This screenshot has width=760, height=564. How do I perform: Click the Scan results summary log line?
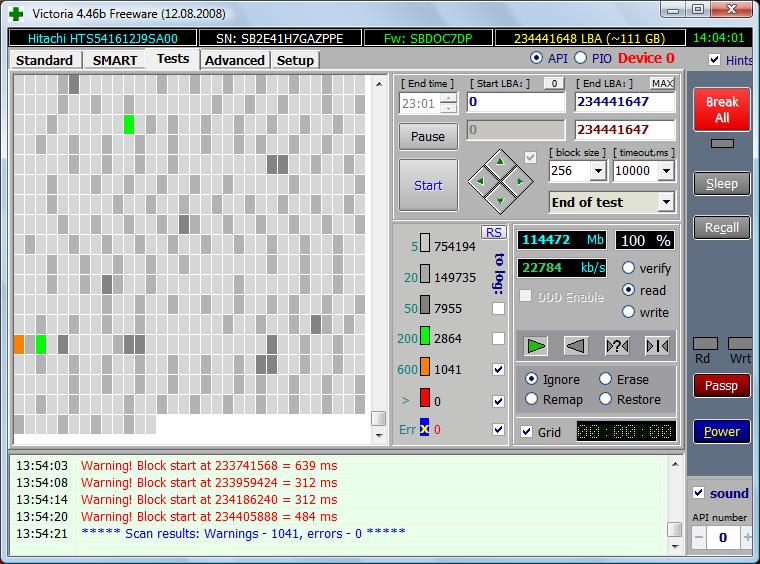(x=243, y=533)
